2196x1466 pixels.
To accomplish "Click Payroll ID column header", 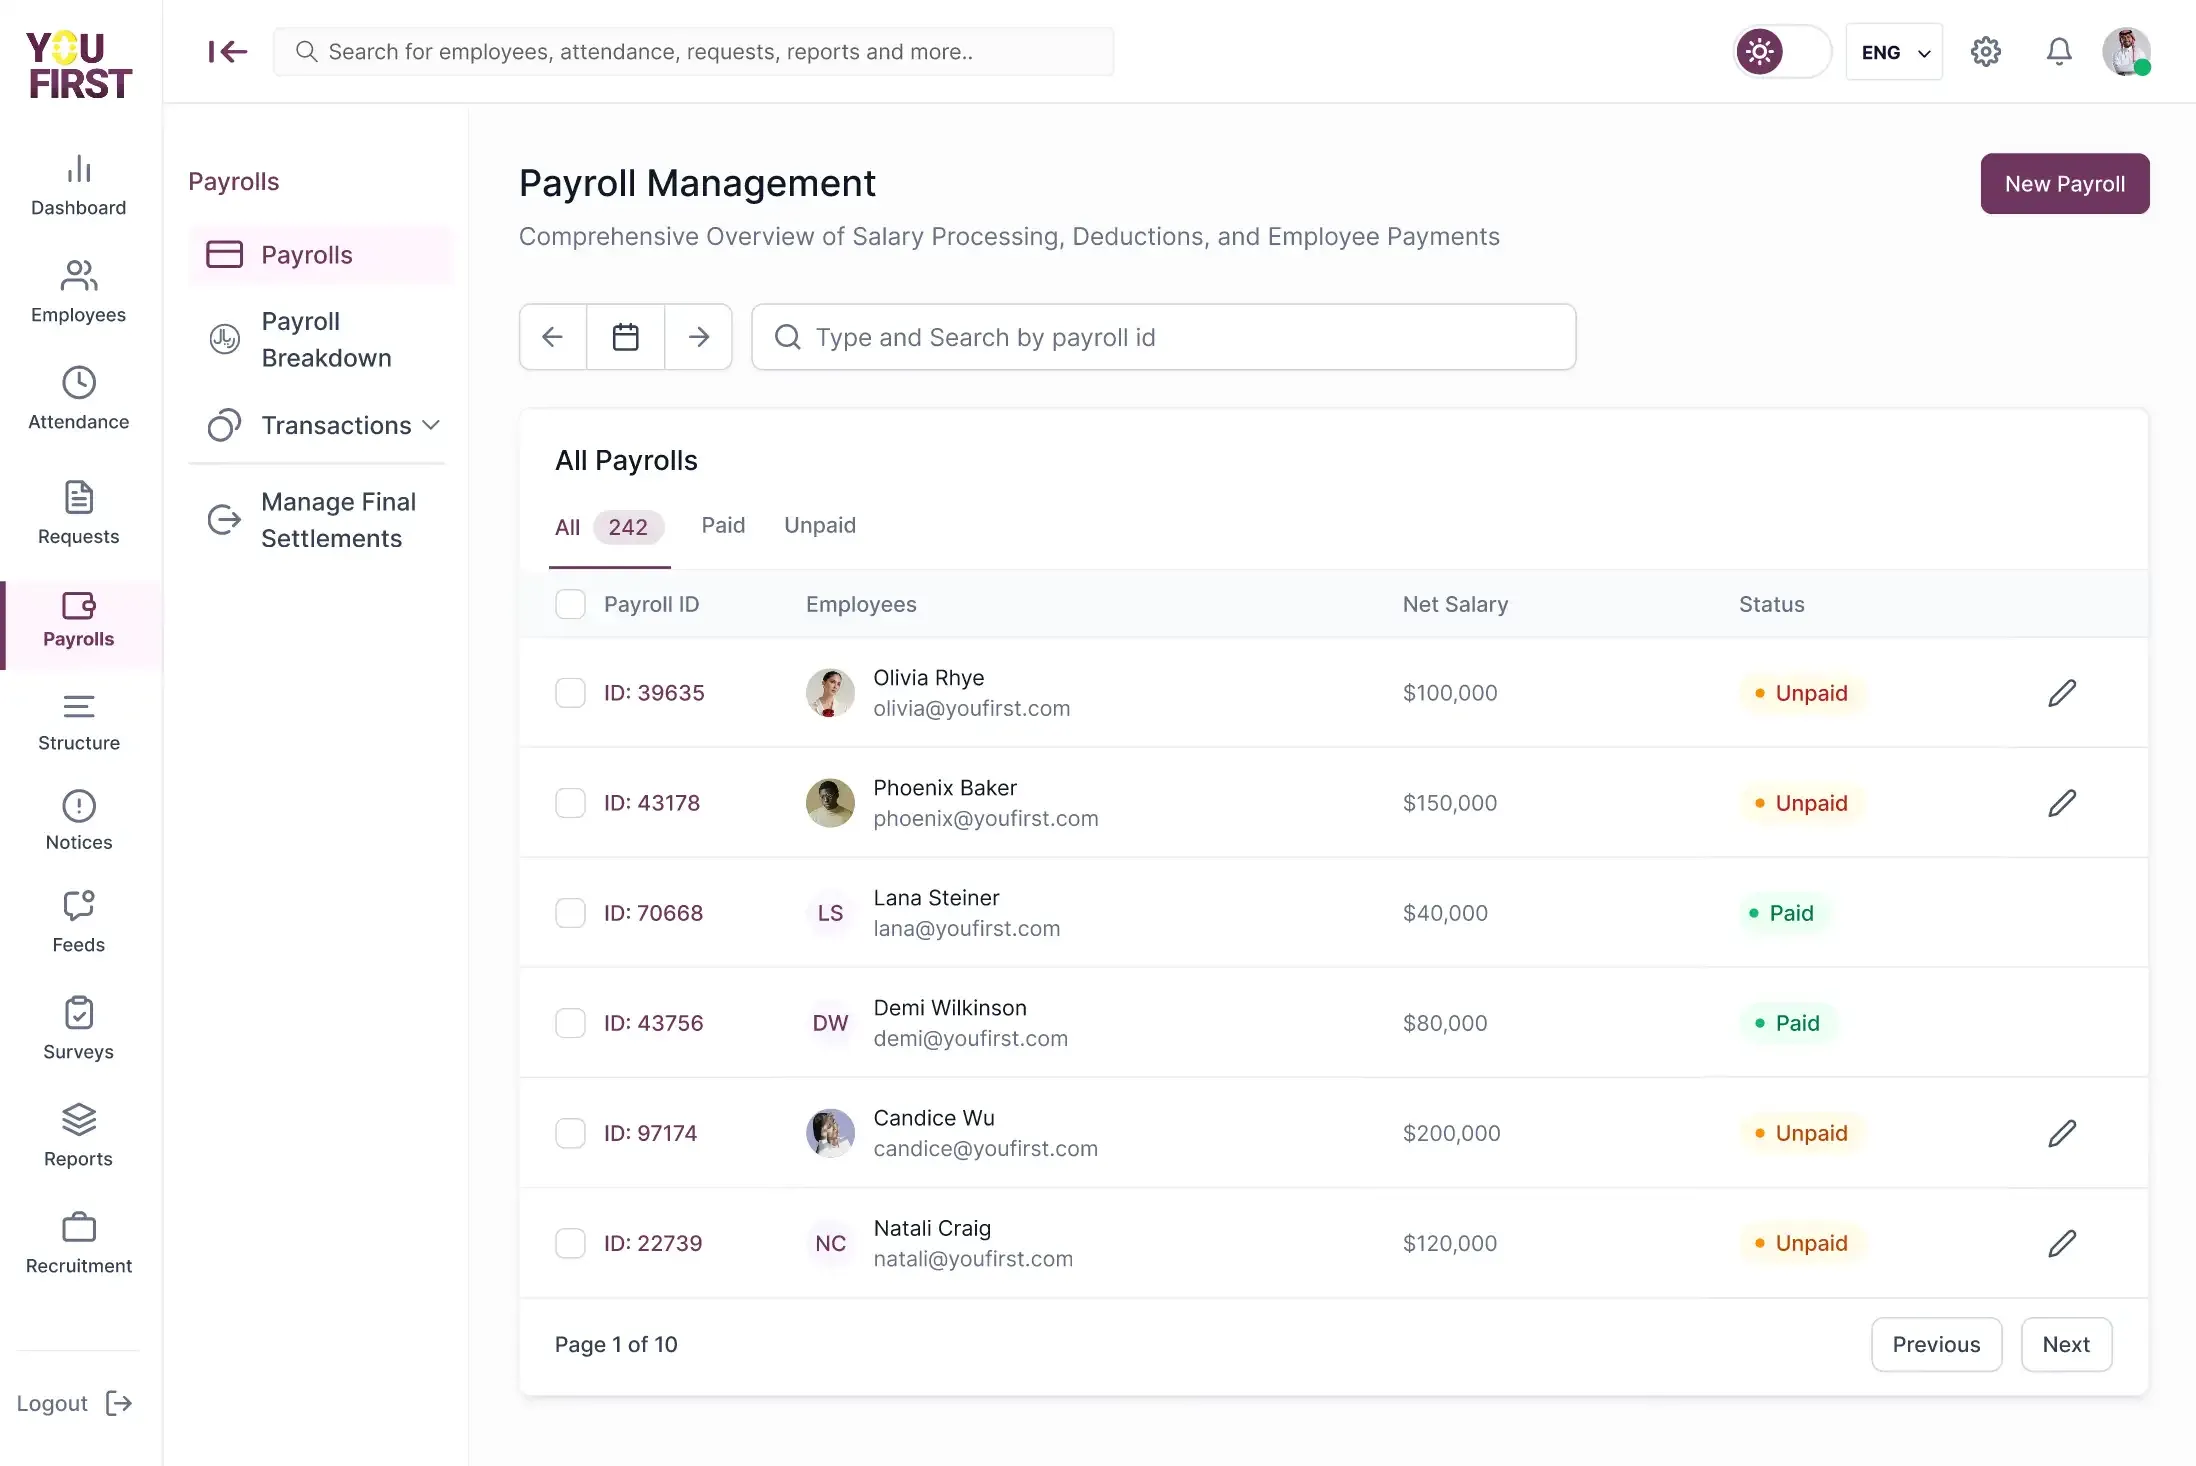I will point(651,604).
